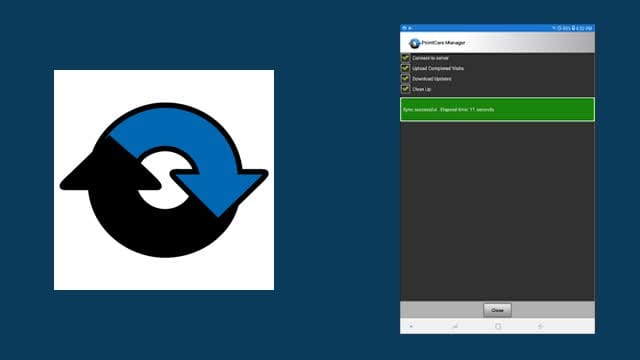640x360 pixels.
Task: Tap the clock time in the status bar
Action: [x=584, y=28]
